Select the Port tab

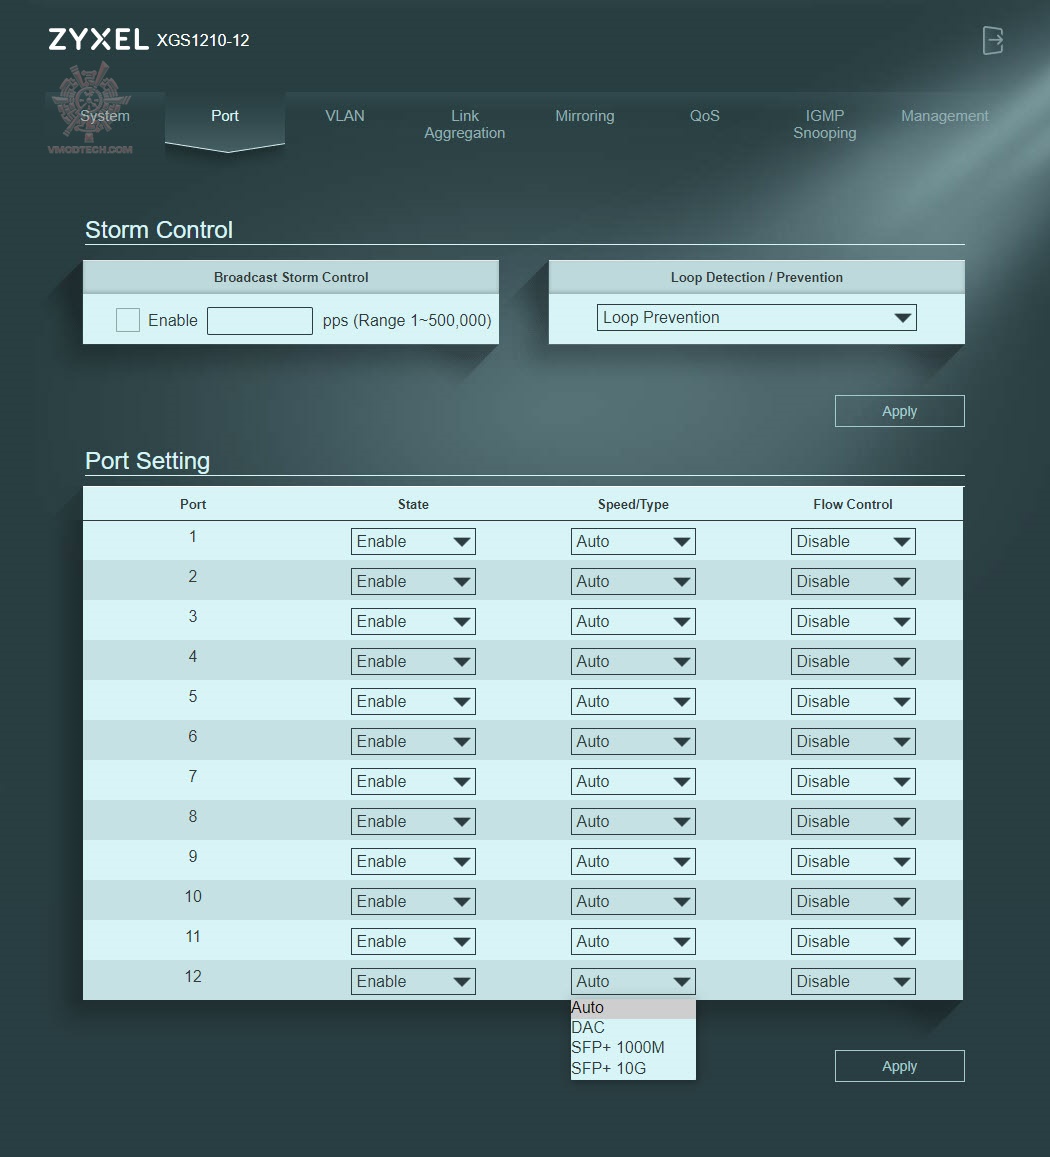[x=225, y=116]
